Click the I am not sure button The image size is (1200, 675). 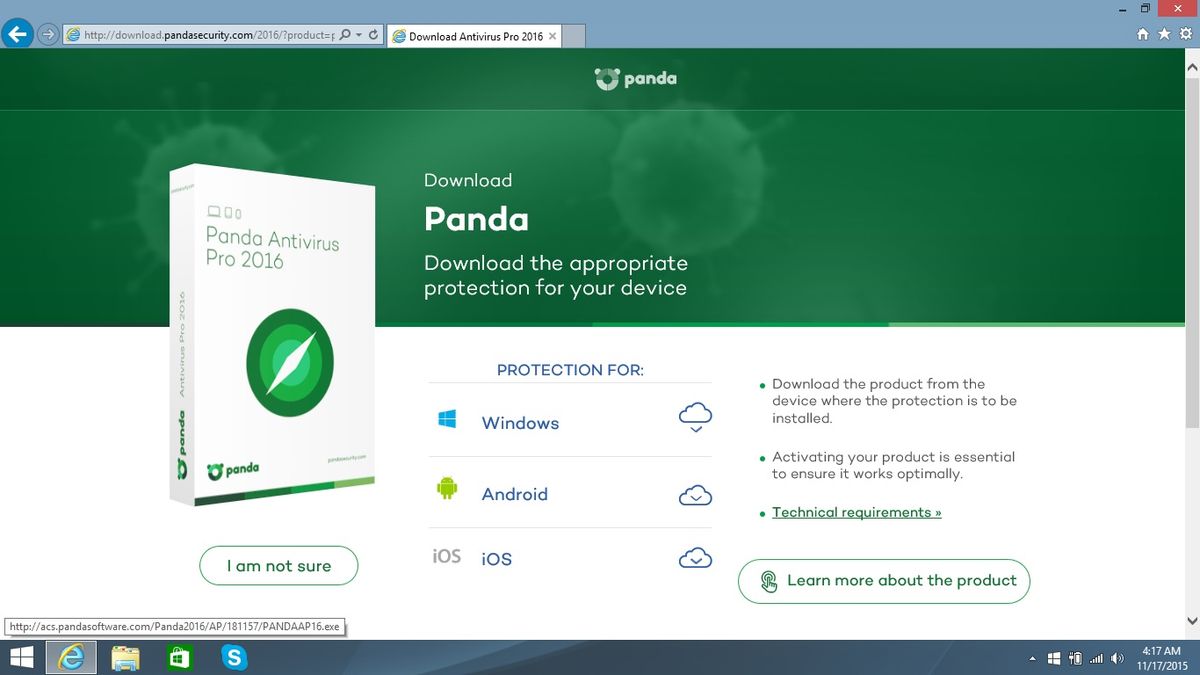tap(279, 566)
